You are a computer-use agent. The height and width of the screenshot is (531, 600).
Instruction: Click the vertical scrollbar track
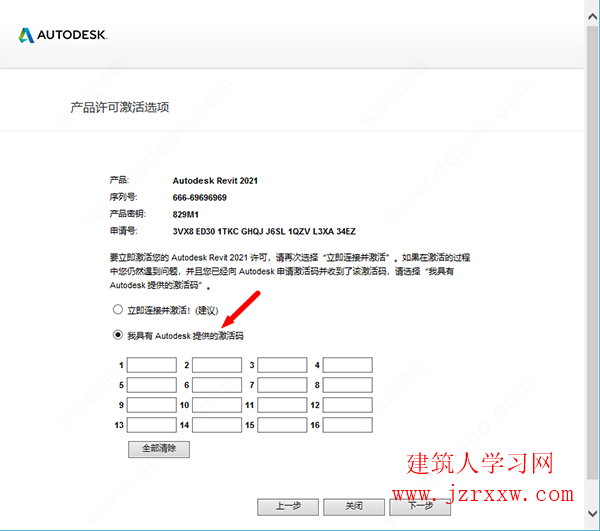[592, 252]
